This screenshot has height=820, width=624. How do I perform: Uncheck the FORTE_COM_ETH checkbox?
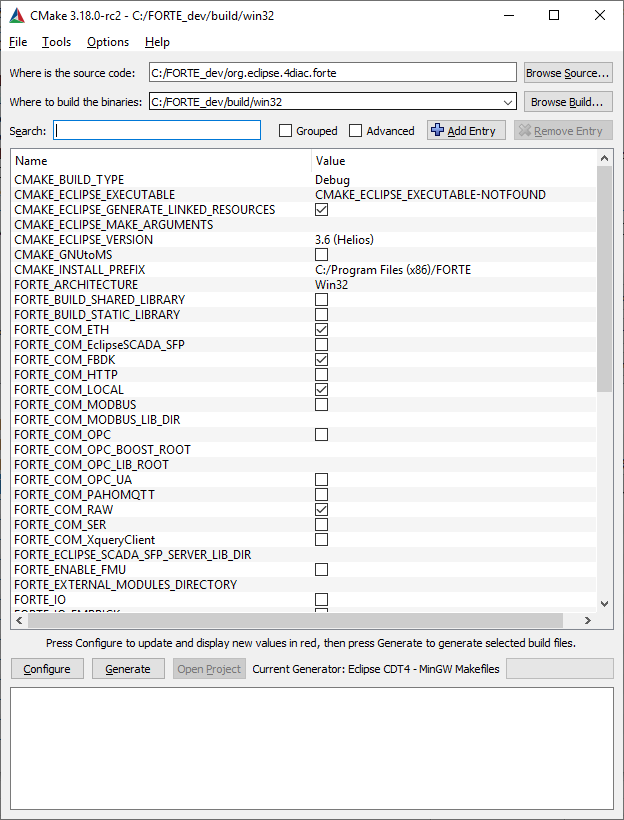pyautogui.click(x=322, y=329)
